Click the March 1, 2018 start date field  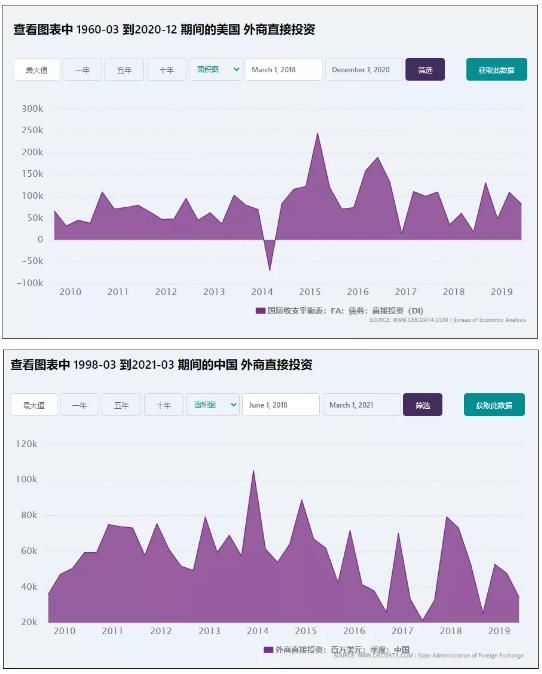click(x=284, y=70)
